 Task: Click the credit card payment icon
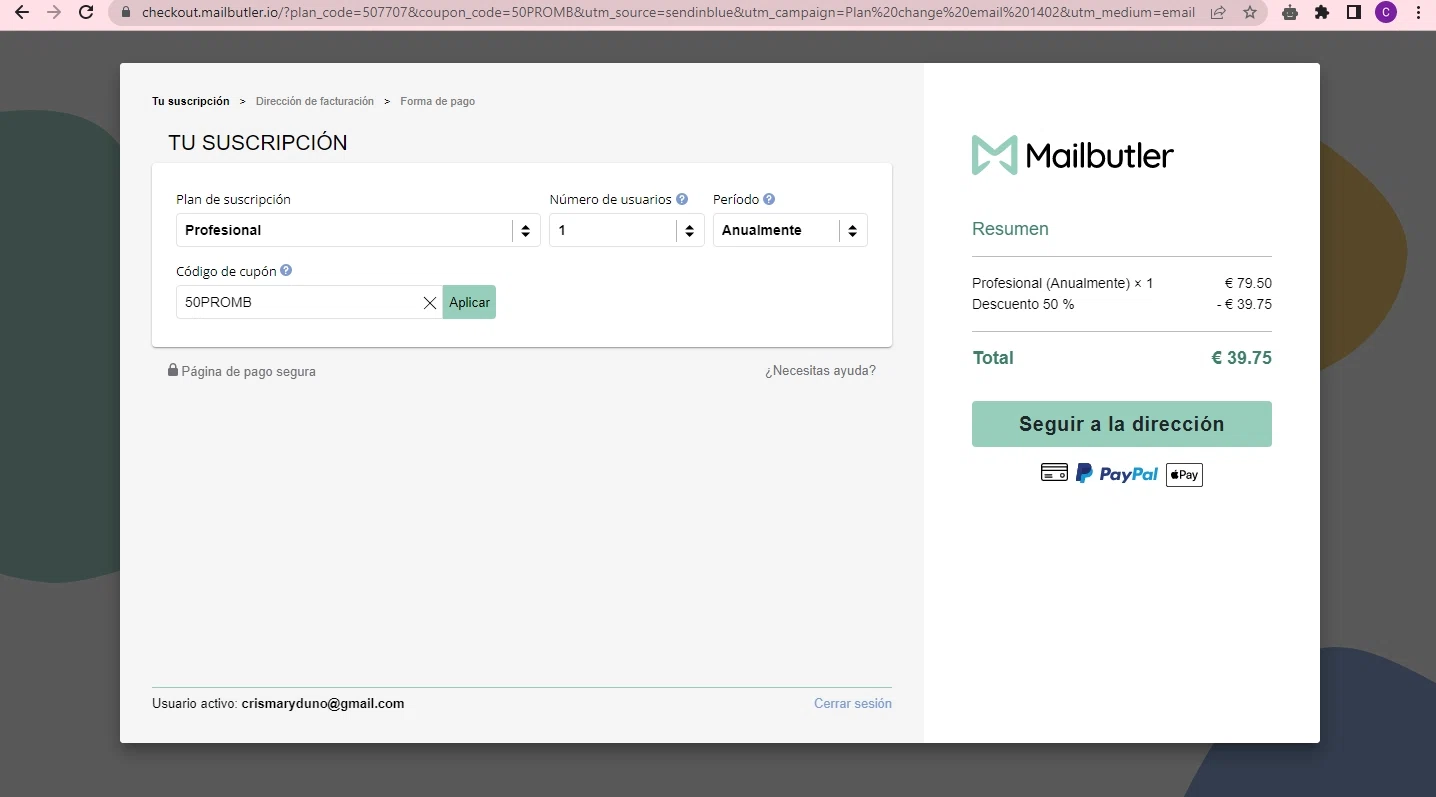pyautogui.click(x=1054, y=473)
